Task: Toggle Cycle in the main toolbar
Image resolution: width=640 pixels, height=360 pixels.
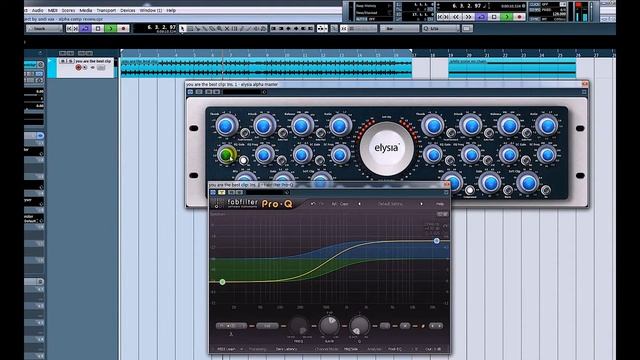Action: (x=85, y=29)
